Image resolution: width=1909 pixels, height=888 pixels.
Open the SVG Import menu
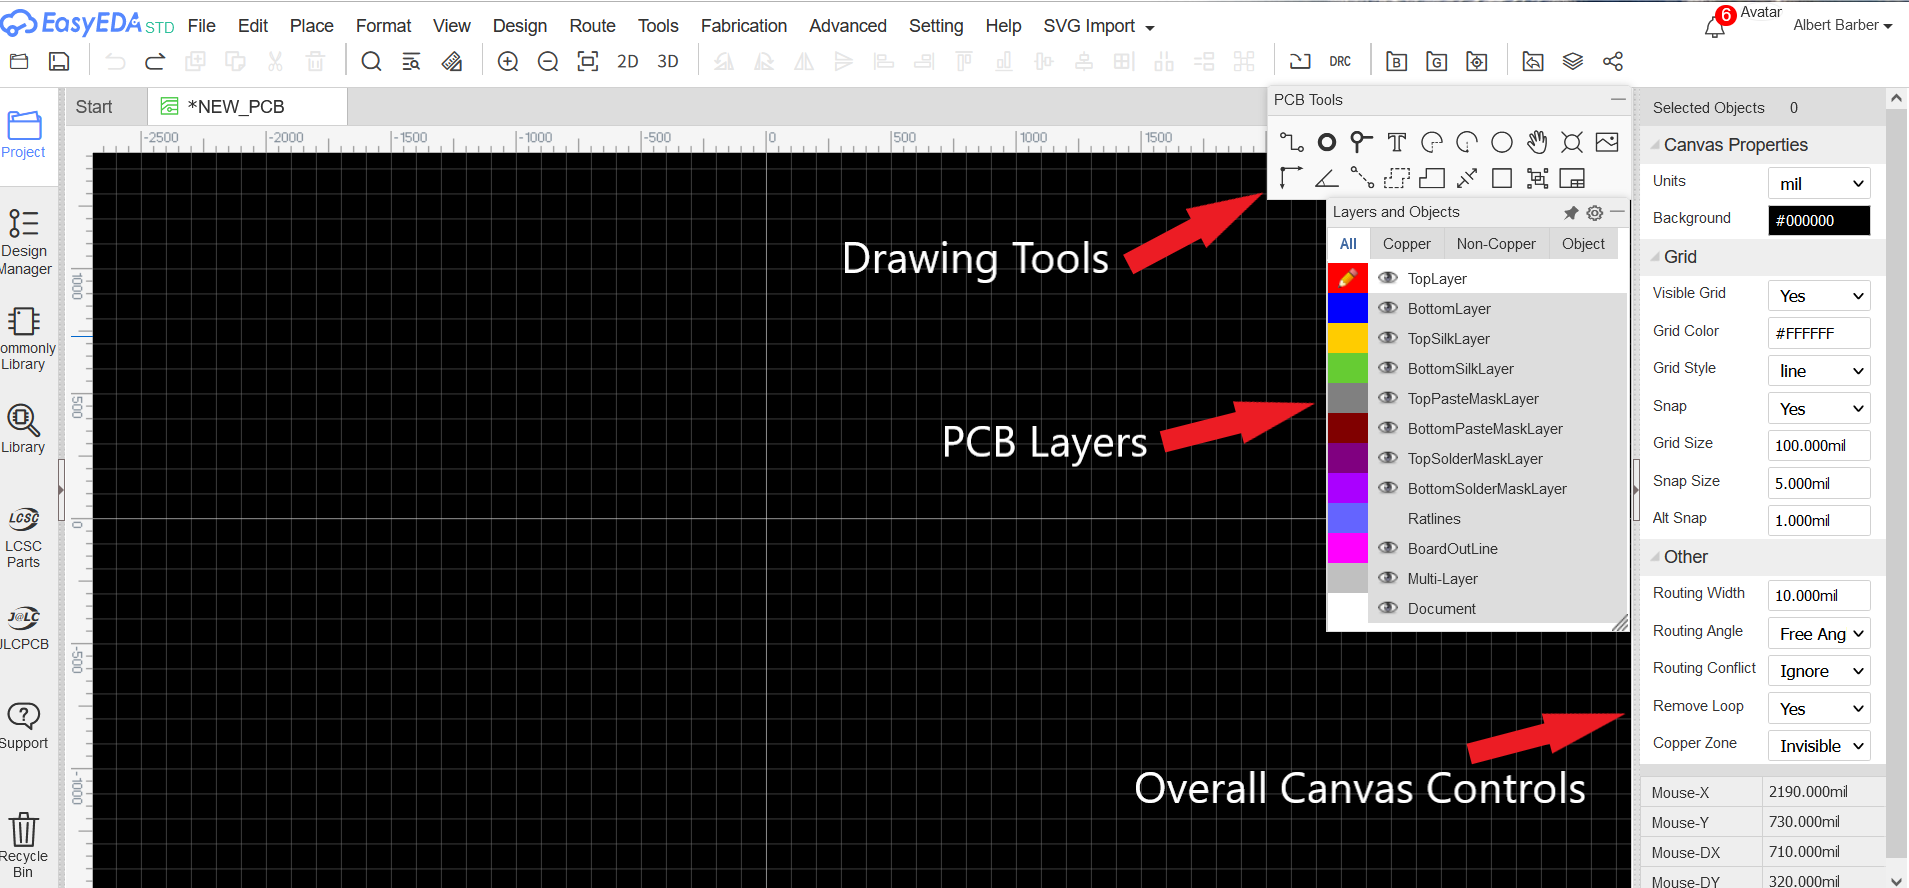pyautogui.click(x=1098, y=26)
